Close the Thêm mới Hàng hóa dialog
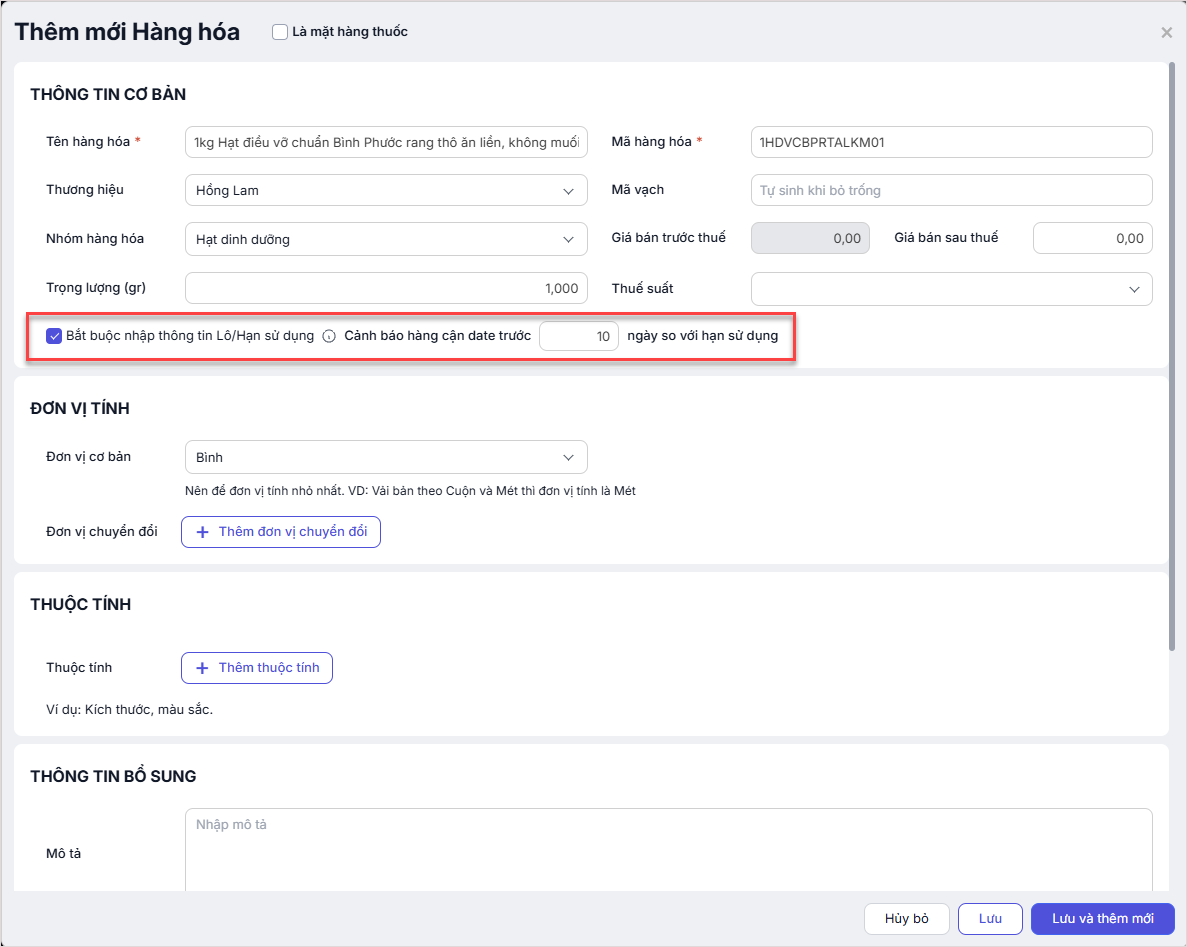Screen dimensions: 1187x947 point(1166,33)
